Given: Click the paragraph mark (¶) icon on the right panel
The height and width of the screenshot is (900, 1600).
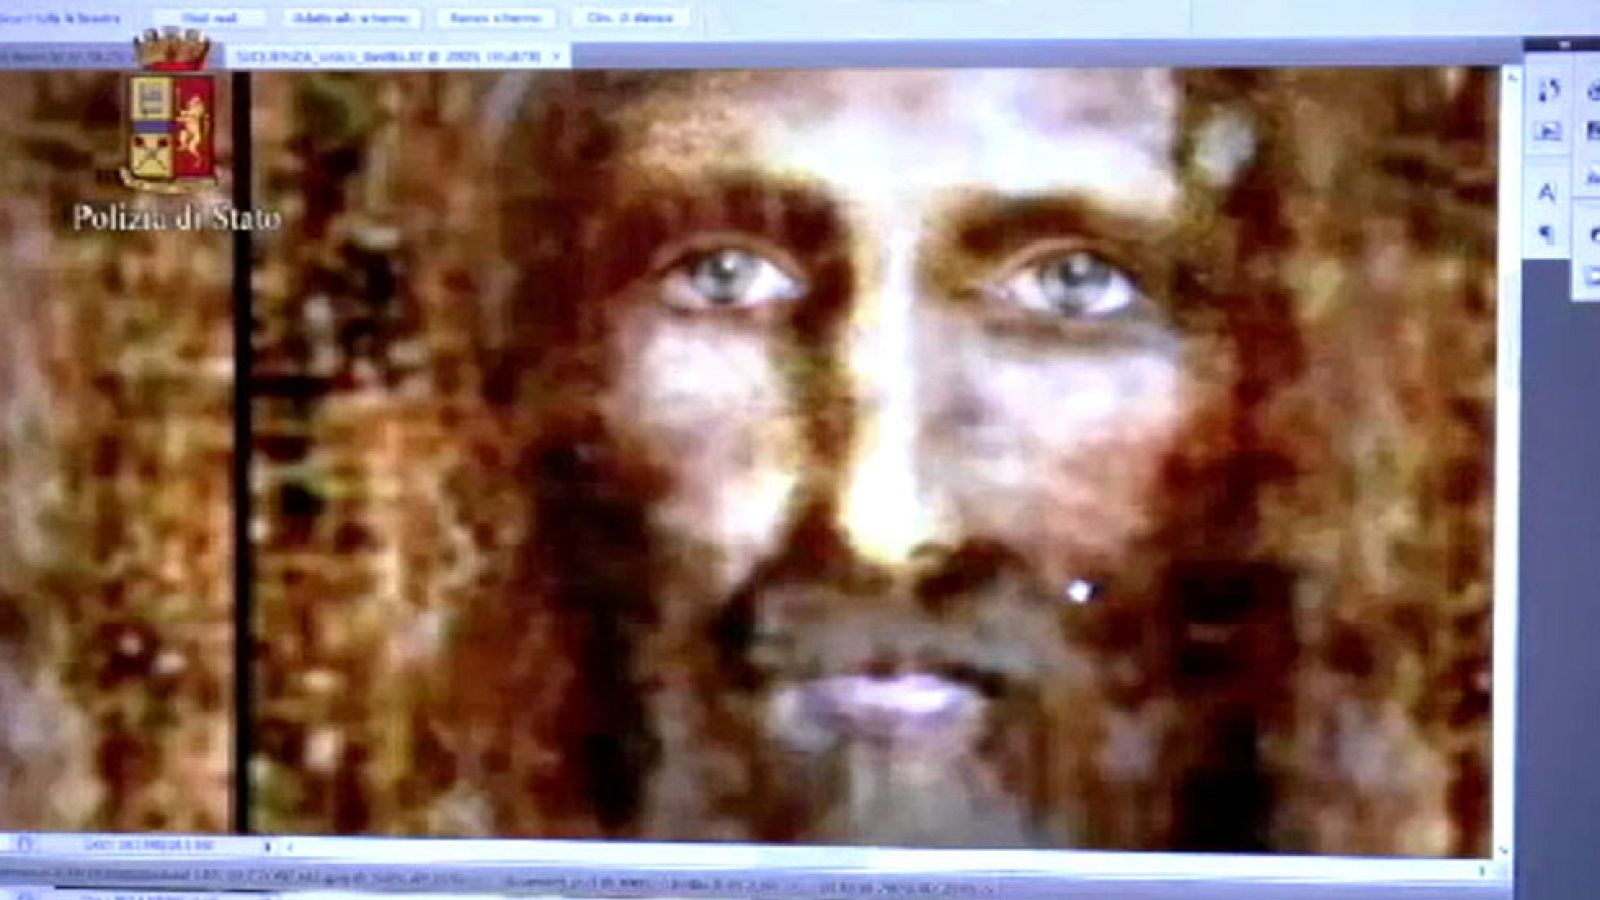Looking at the screenshot, I should pos(1545,229).
